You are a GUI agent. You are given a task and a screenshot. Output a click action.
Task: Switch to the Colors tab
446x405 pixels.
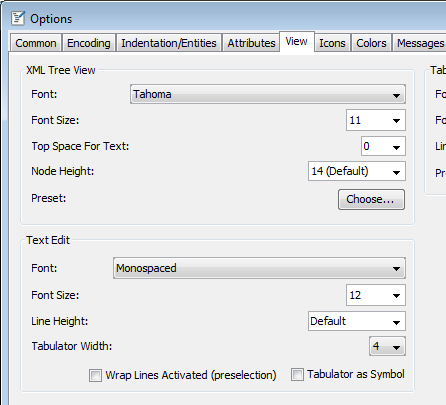371,43
